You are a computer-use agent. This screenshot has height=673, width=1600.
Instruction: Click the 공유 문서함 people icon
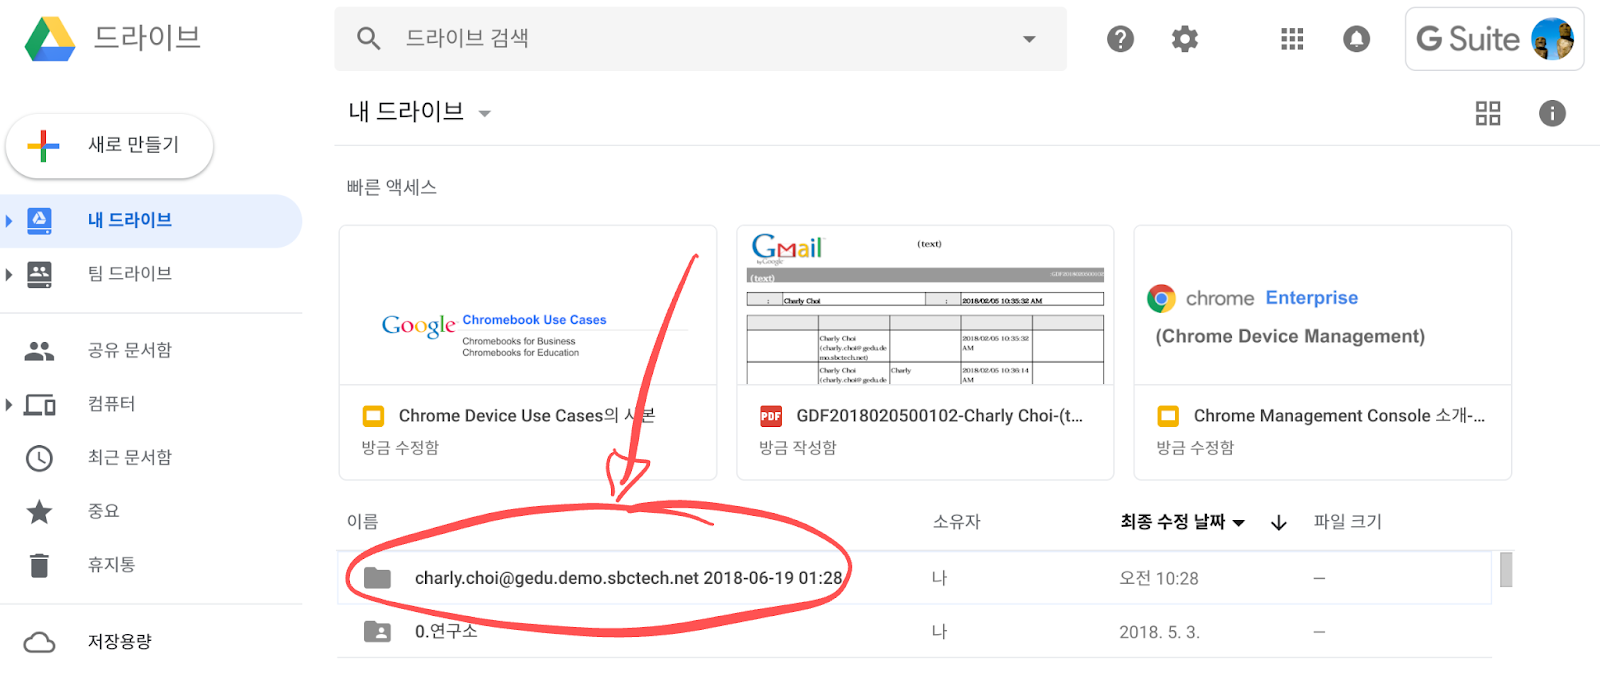(x=39, y=351)
